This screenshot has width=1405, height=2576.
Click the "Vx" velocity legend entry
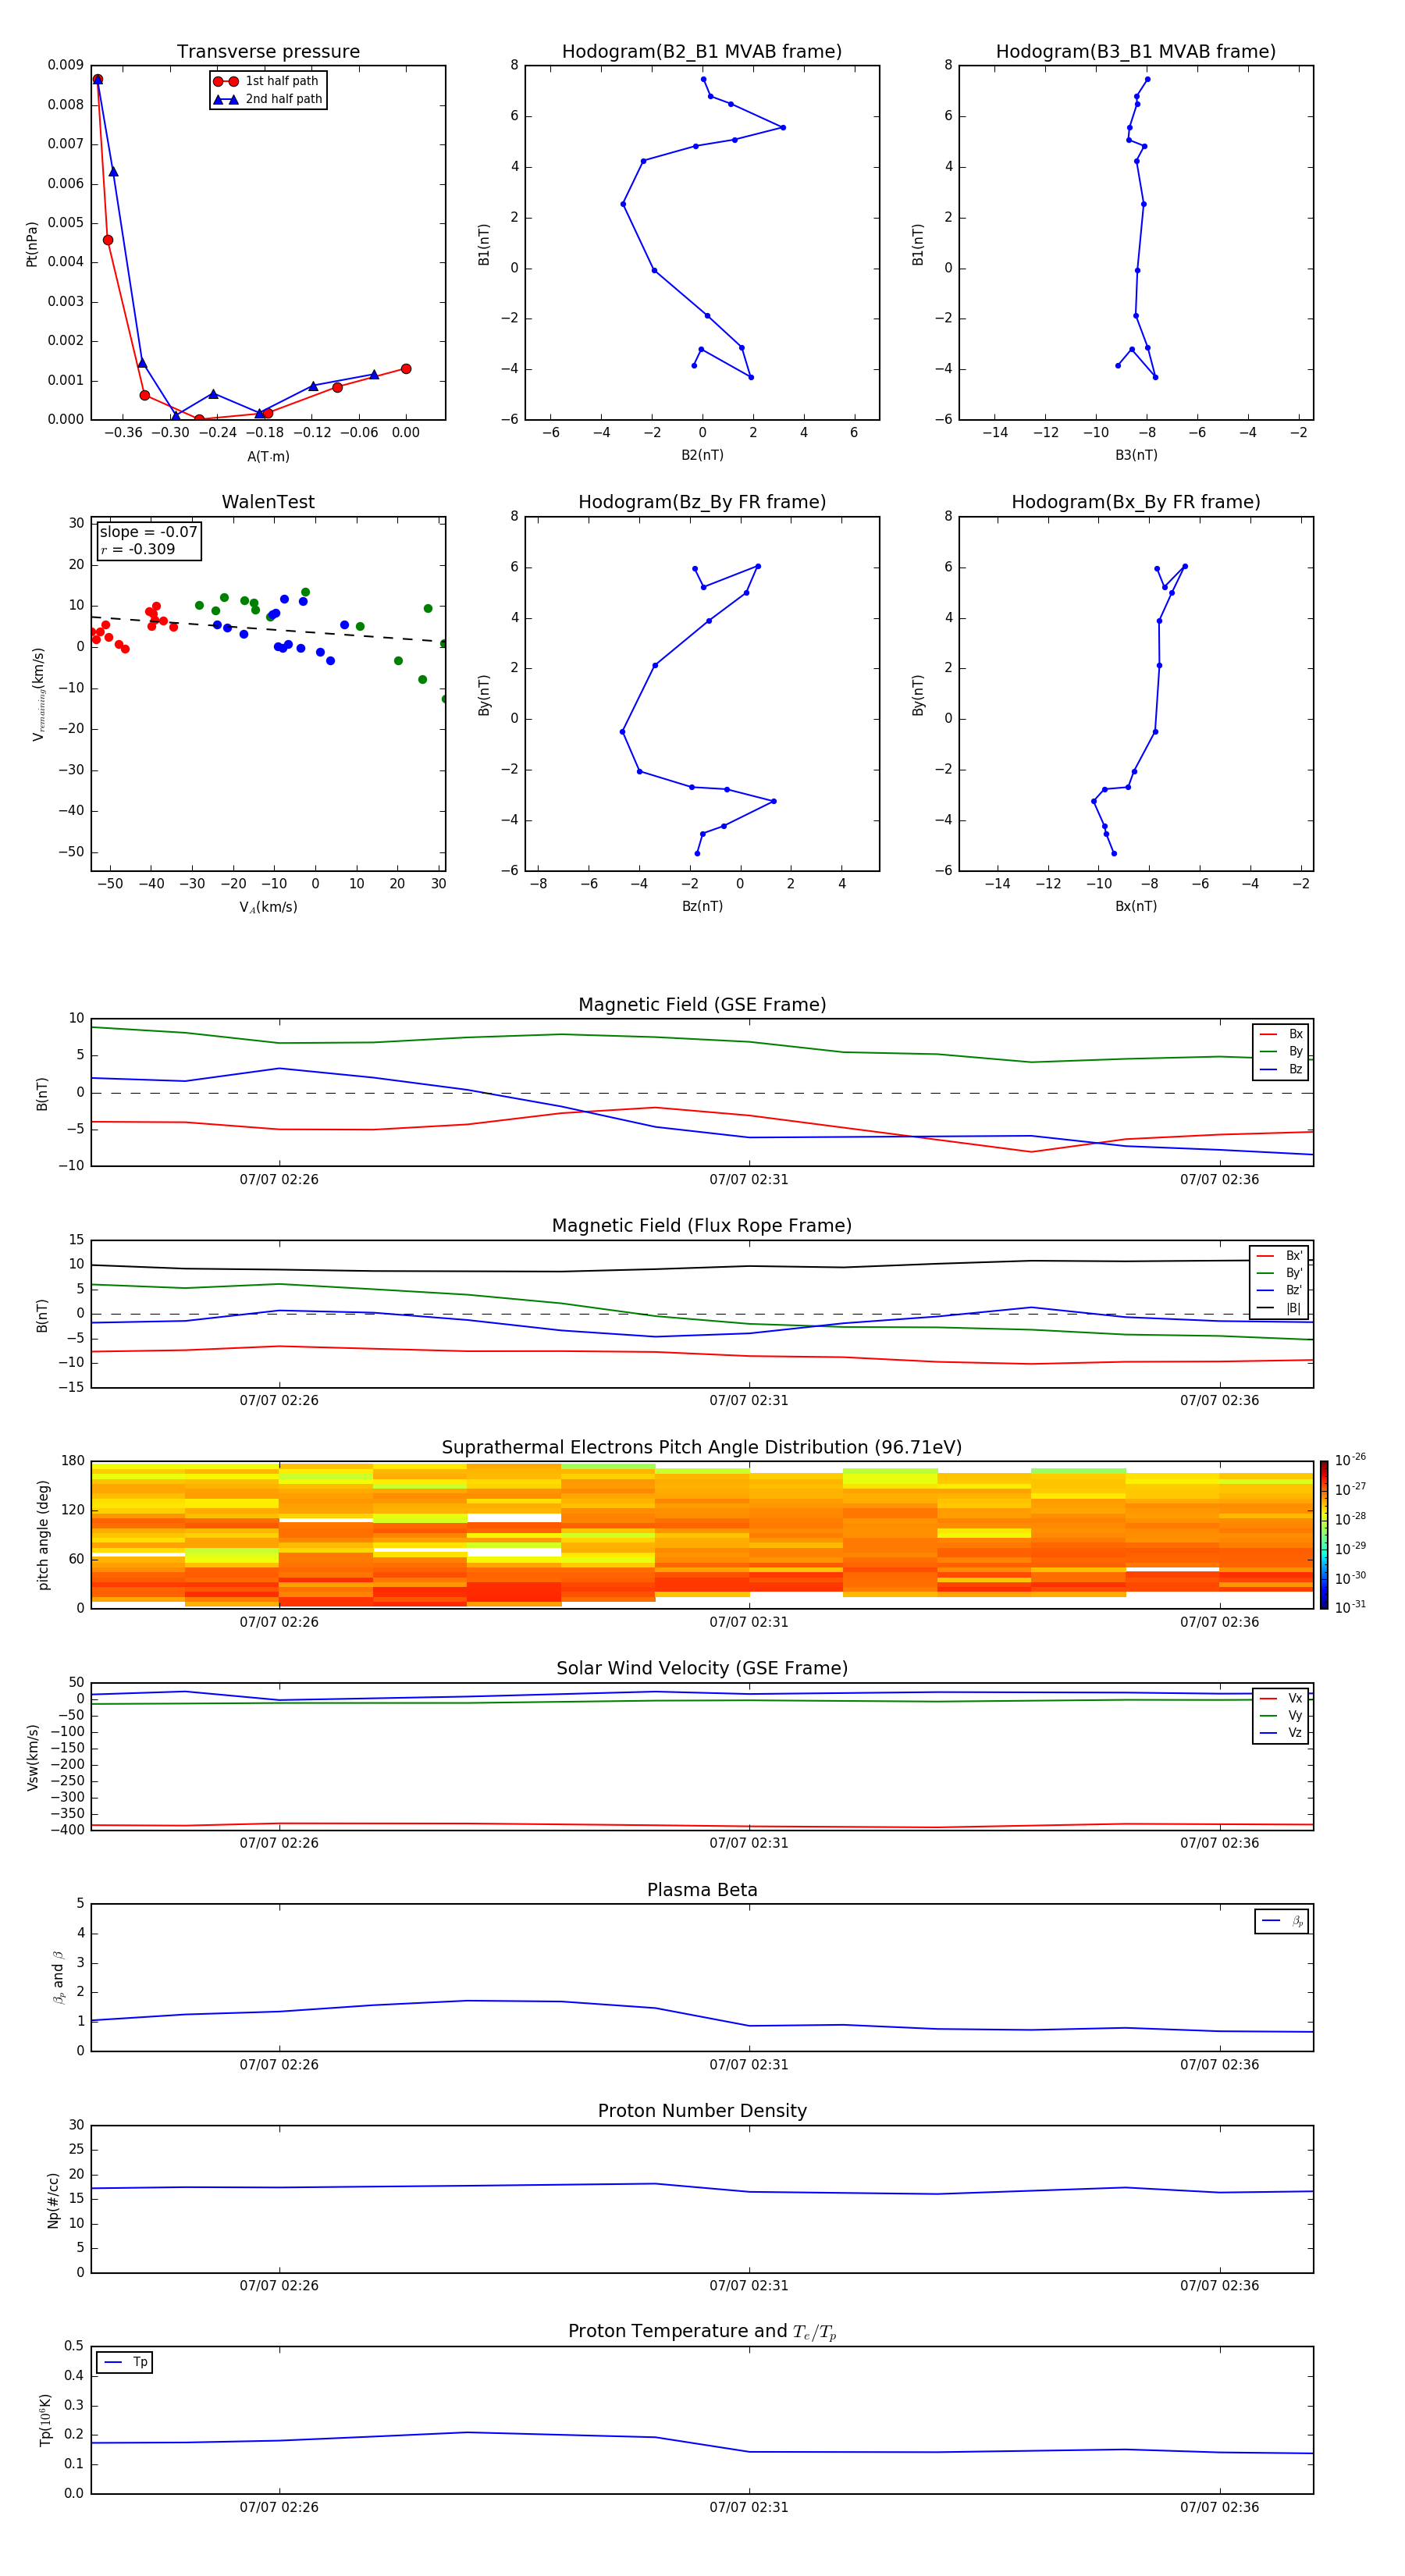(x=1281, y=1698)
